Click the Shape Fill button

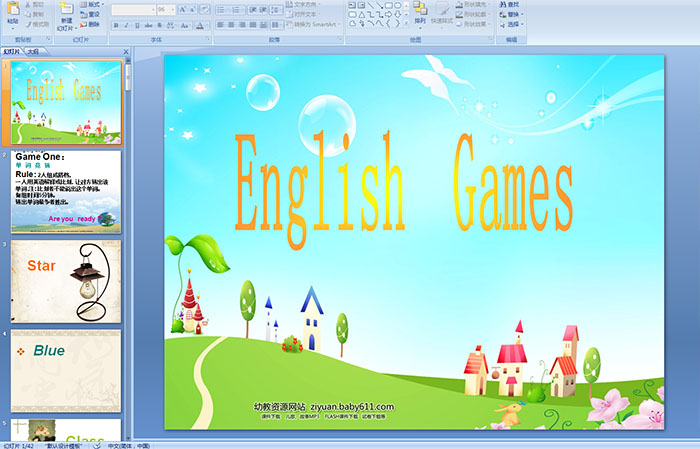[474, 4]
